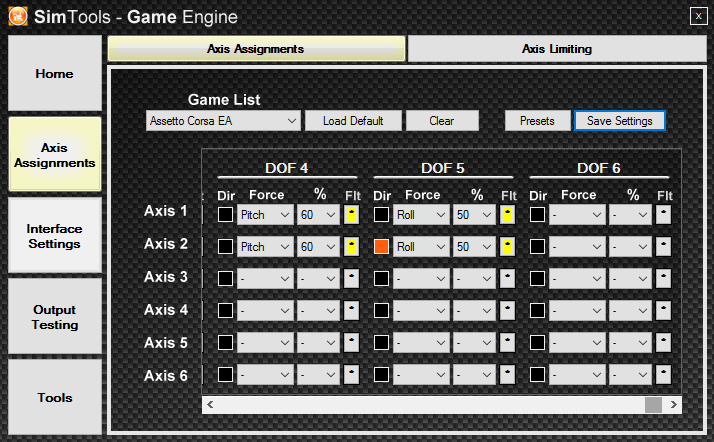The height and width of the screenshot is (442, 714).
Task: Toggle Axis 1 DOF 6 filter button
Action: [663, 214]
